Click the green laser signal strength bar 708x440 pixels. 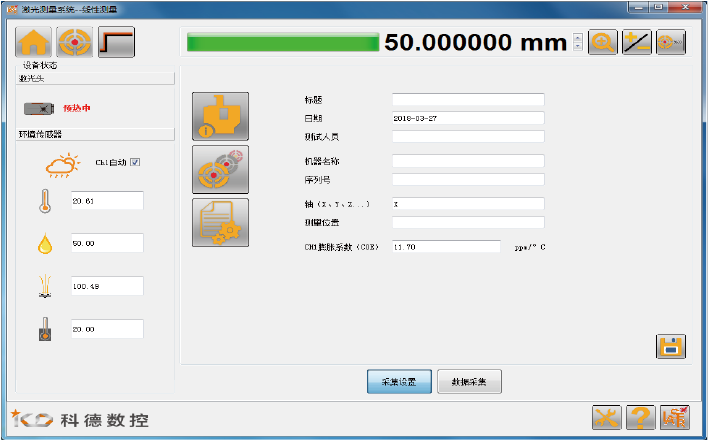click(282, 43)
